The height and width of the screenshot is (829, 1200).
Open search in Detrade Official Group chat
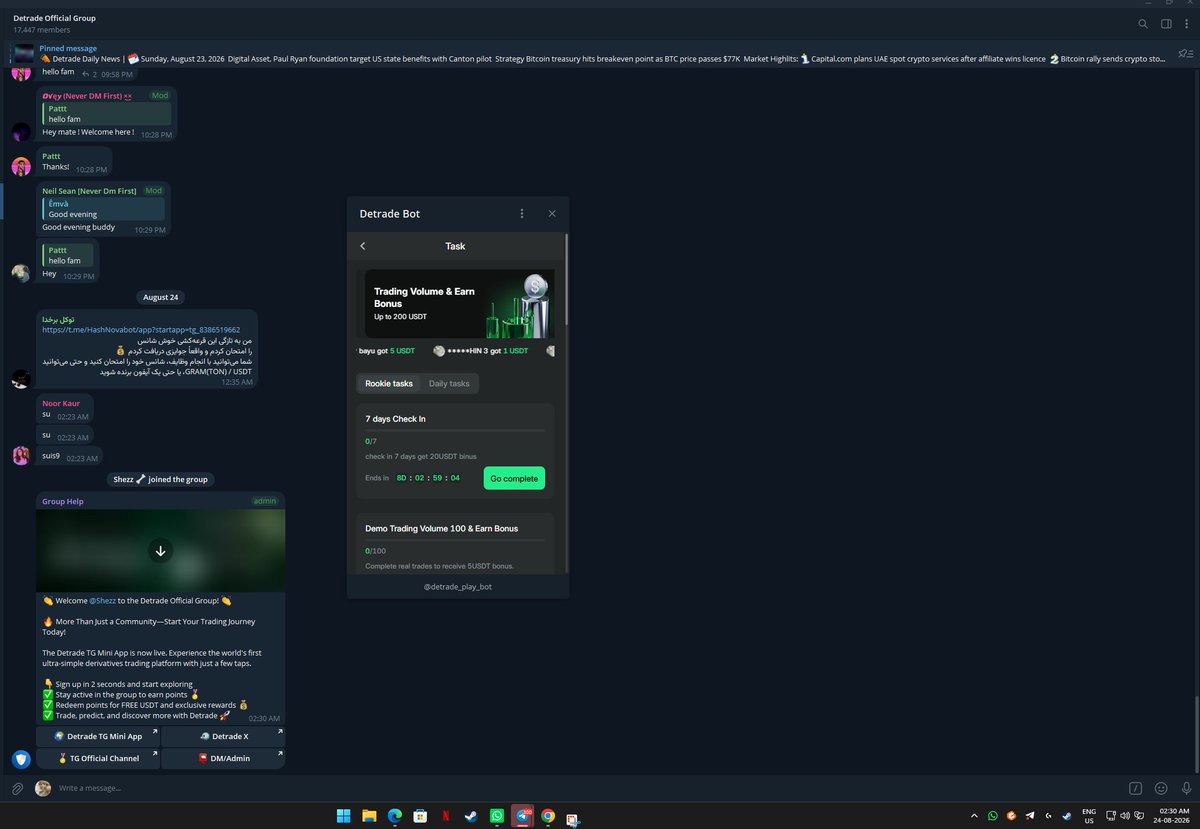pyautogui.click(x=1143, y=24)
